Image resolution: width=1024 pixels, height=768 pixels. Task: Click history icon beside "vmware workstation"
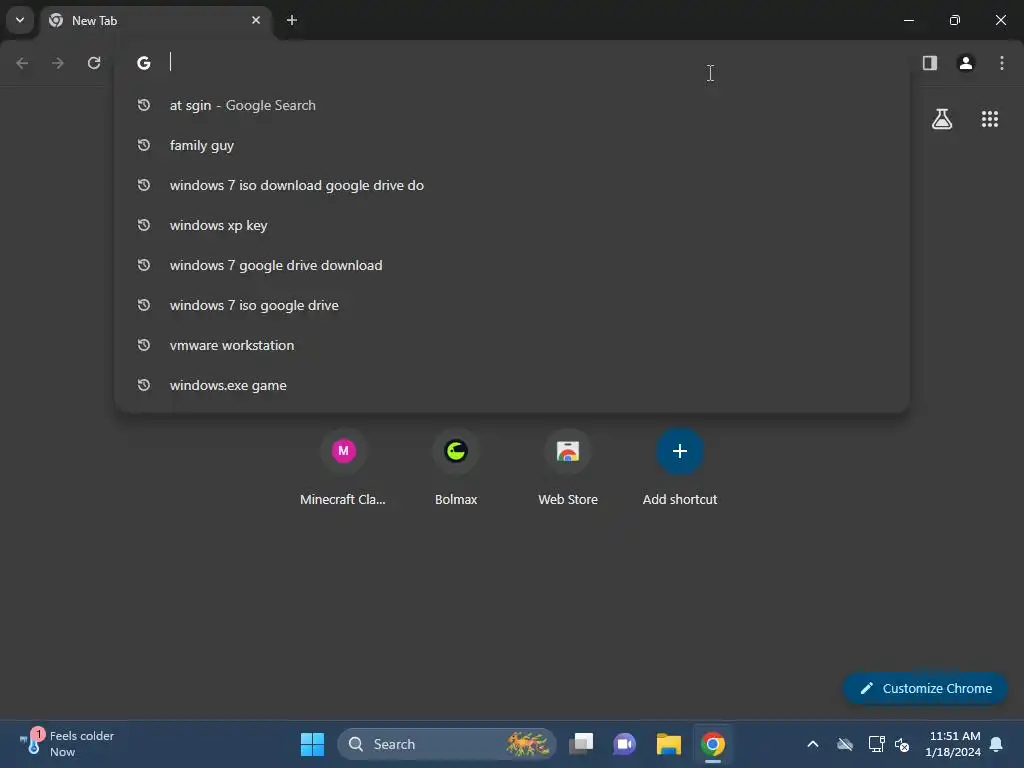click(144, 345)
